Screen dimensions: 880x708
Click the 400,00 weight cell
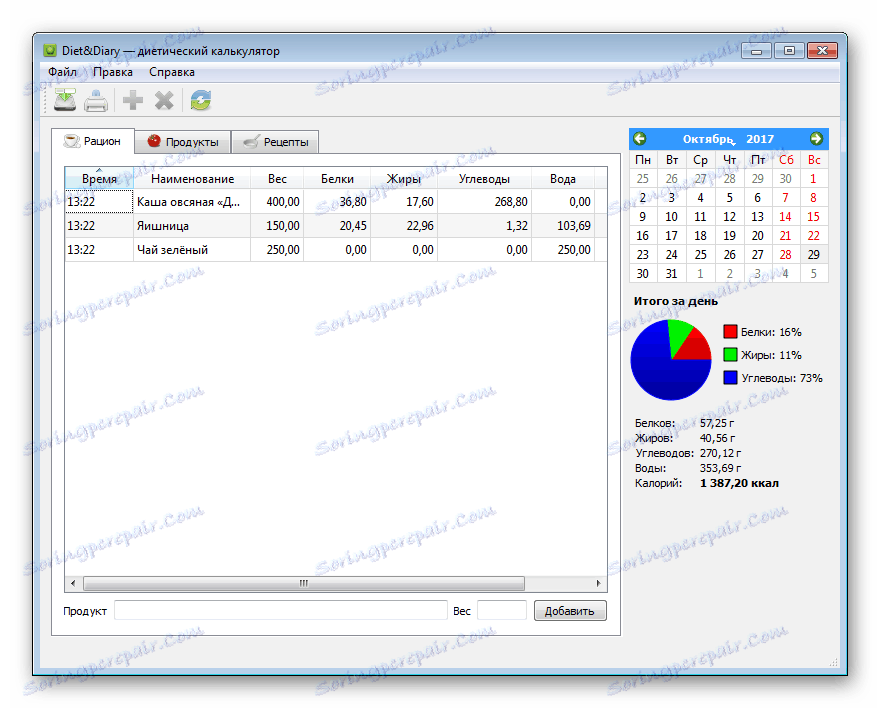click(x=277, y=202)
